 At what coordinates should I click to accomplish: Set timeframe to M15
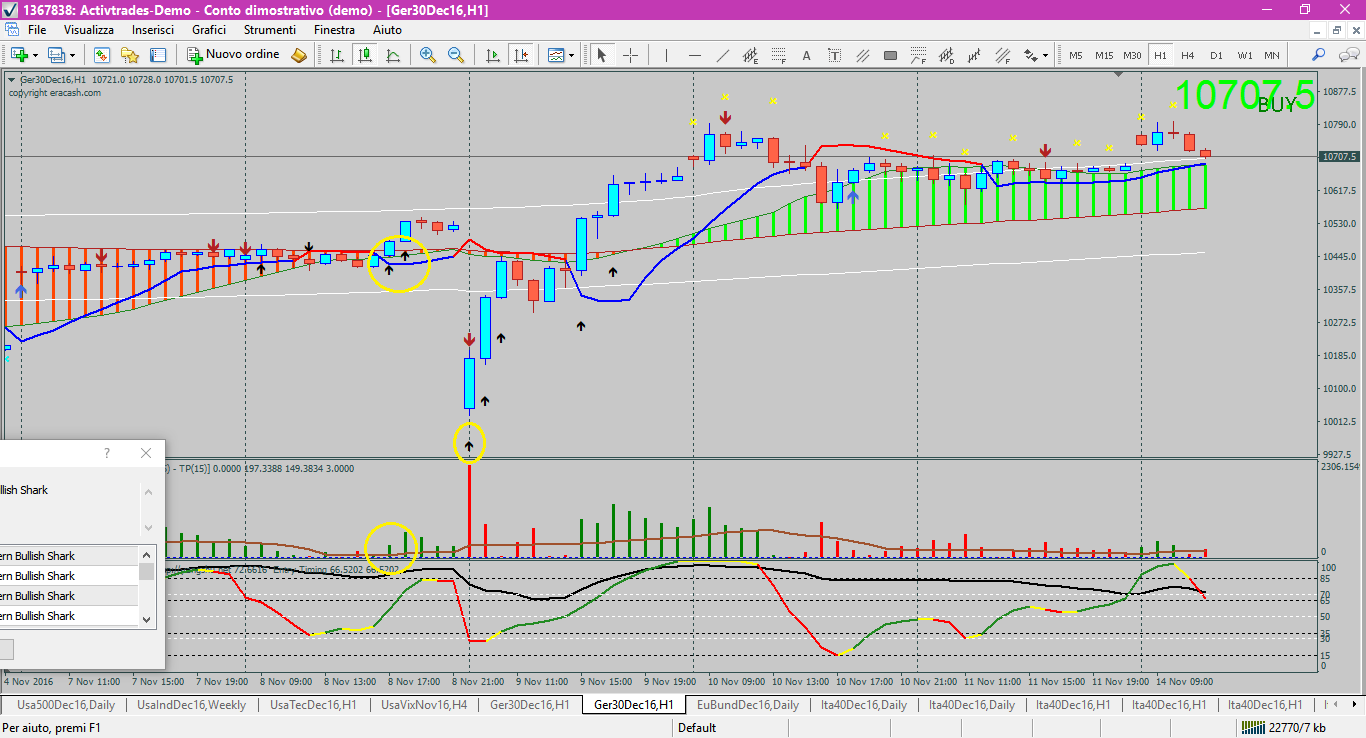pyautogui.click(x=1104, y=55)
